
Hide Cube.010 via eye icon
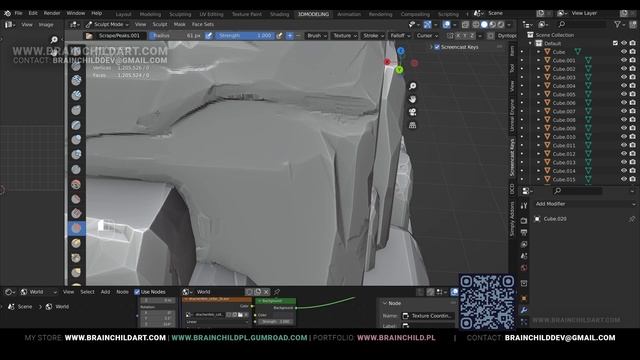point(624,137)
